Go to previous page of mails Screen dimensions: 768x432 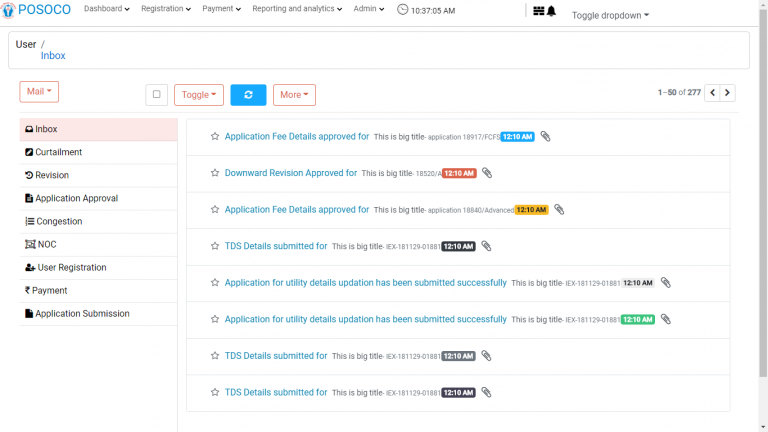[x=712, y=93]
